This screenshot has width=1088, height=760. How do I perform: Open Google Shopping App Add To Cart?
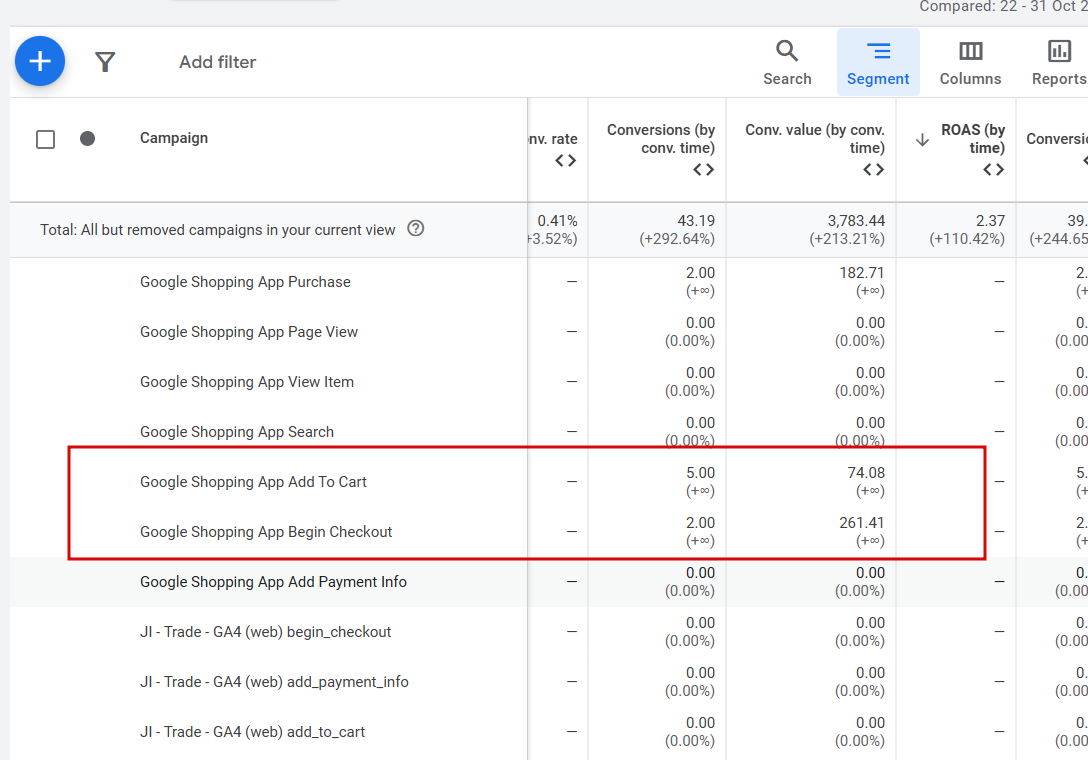[x=253, y=482]
